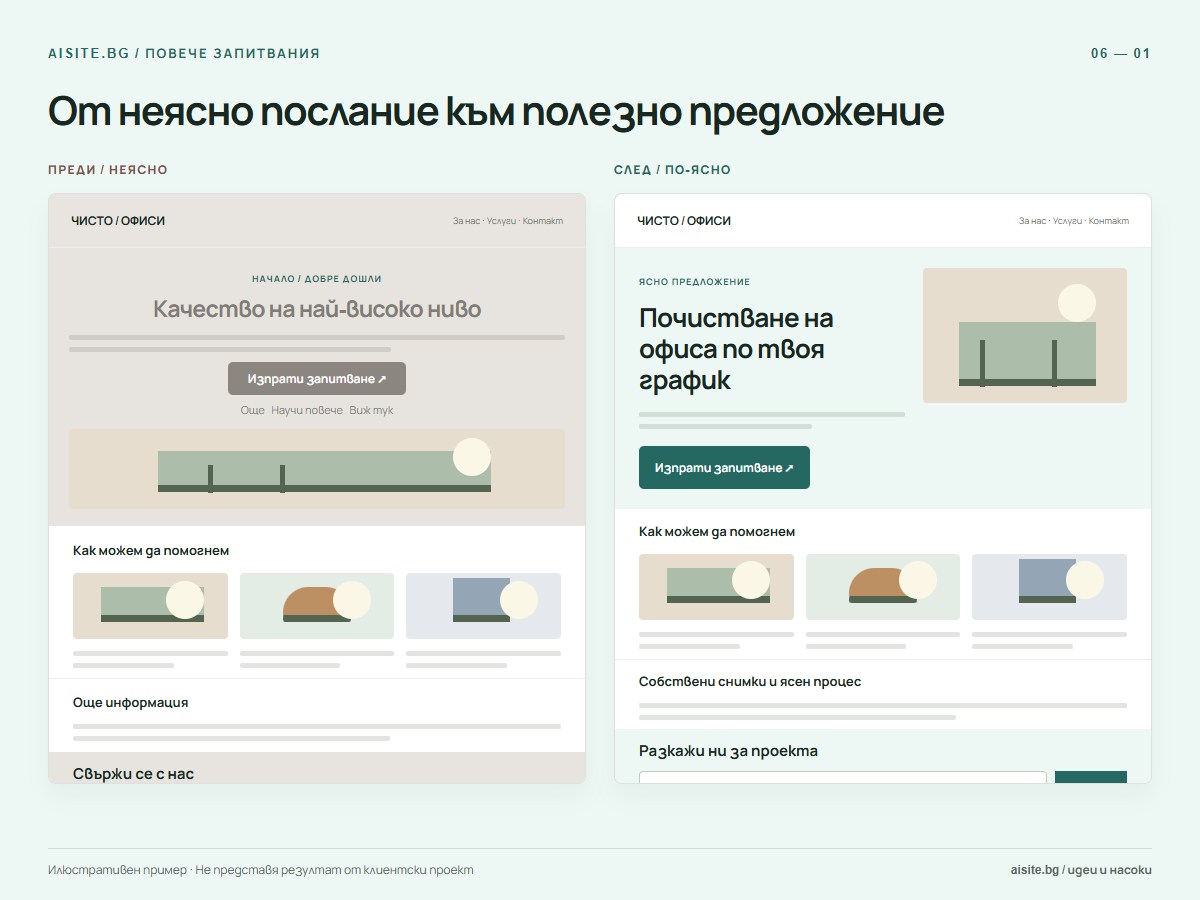The image size is (1200, 900).
Task: Follow the 'Научи повече' link
Action: tap(307, 411)
